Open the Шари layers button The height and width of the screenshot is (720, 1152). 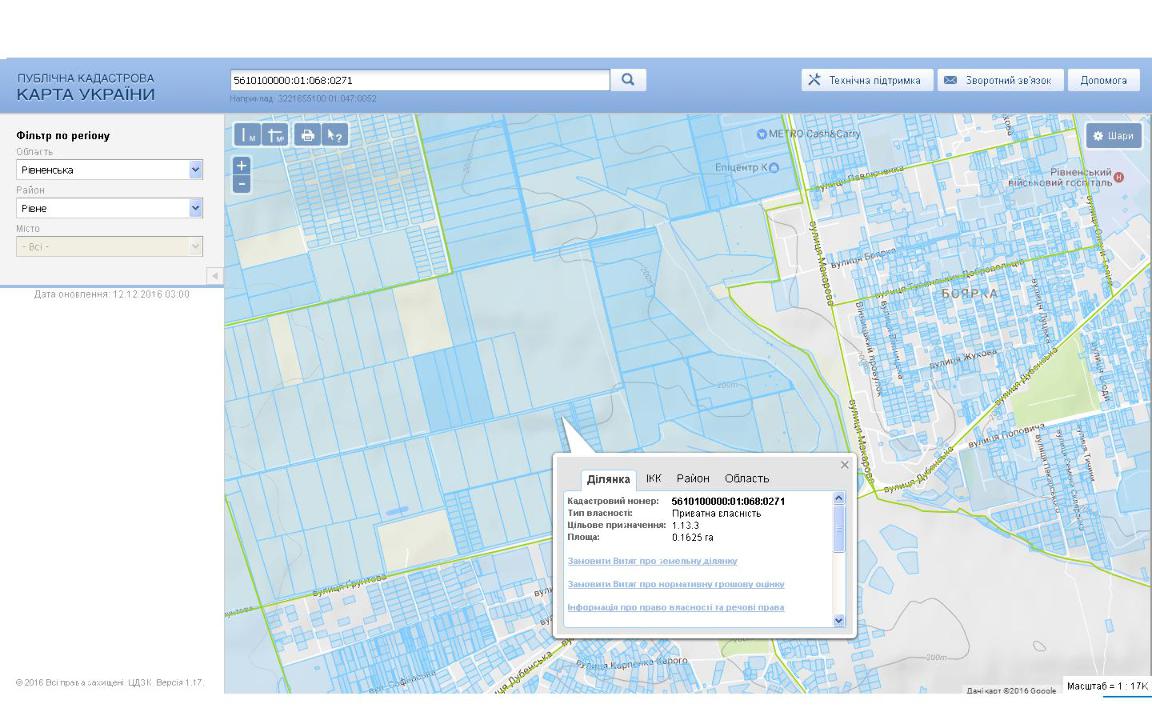(1114, 135)
